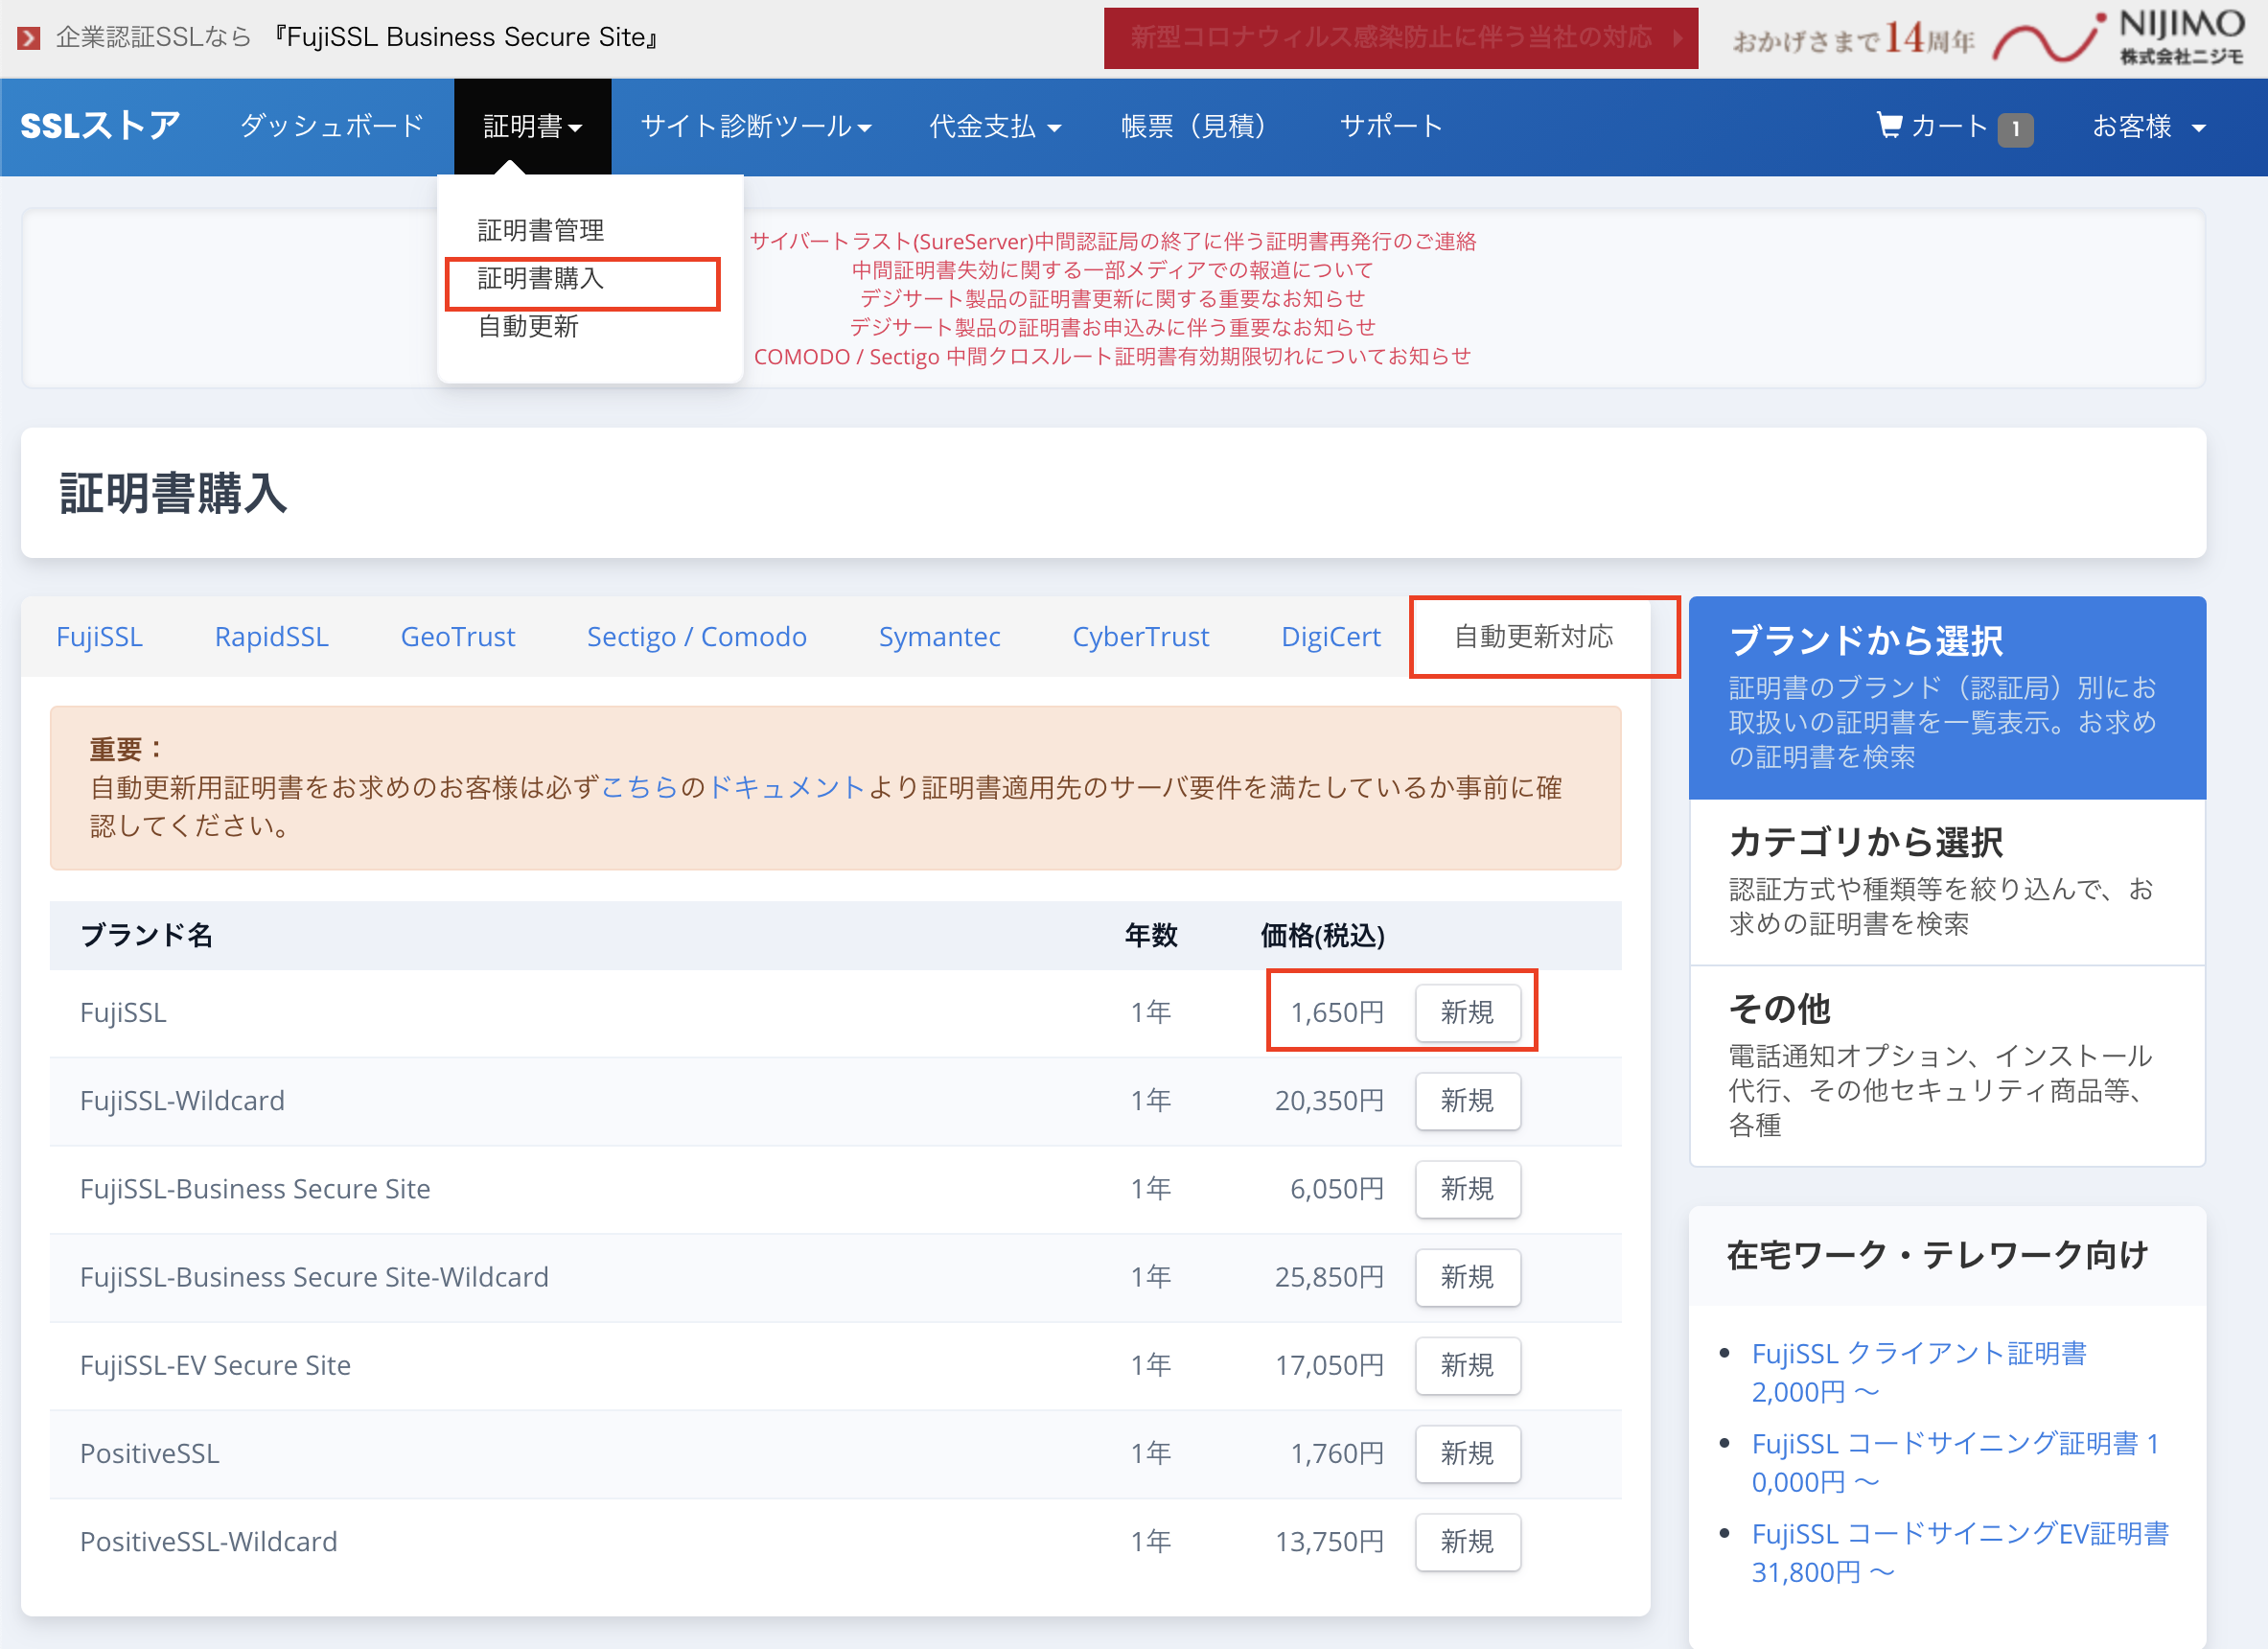
Task: Click 新規 for FujiSSL-EV Secure Site
Action: (x=1468, y=1365)
